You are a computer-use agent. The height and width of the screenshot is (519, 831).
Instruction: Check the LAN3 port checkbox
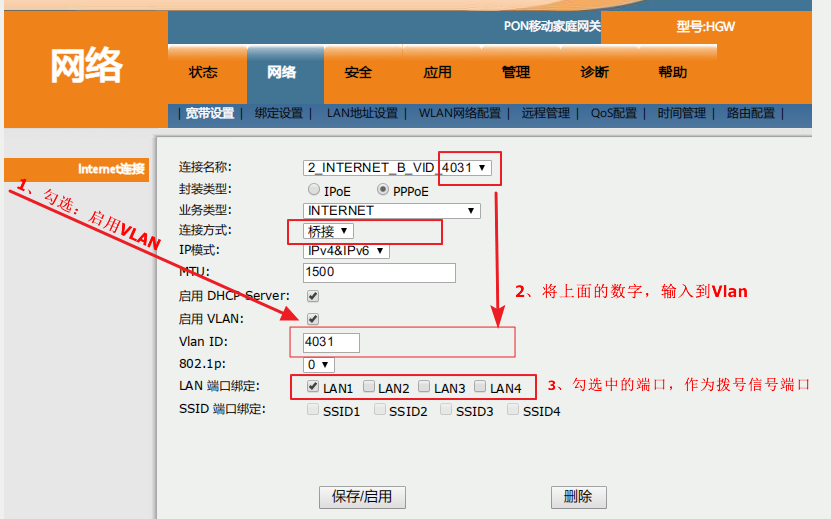[x=424, y=386]
